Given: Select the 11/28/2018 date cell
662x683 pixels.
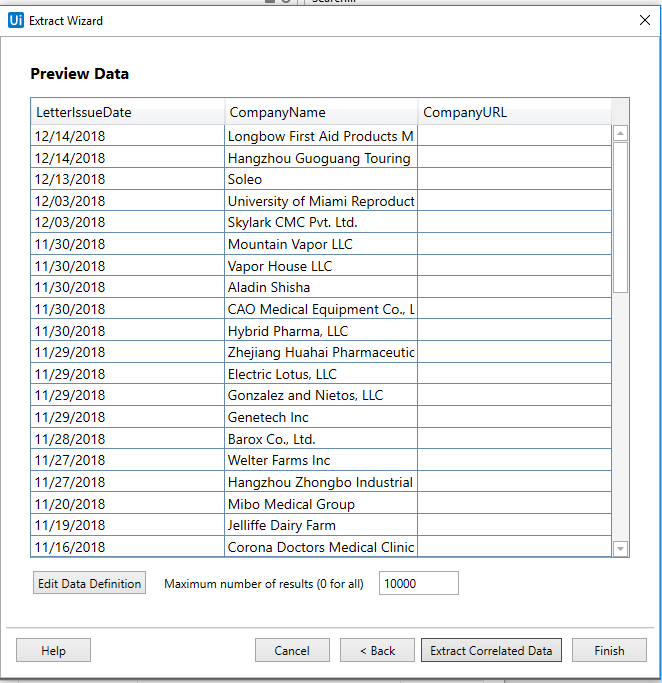Looking at the screenshot, I should 128,439.
